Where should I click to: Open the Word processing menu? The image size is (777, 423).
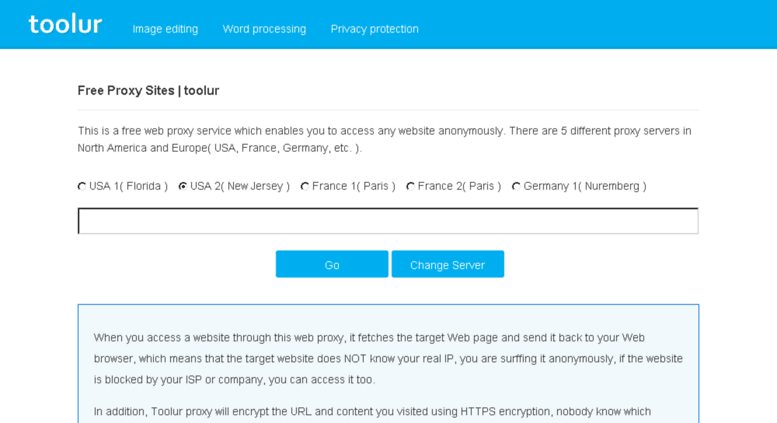pos(264,29)
